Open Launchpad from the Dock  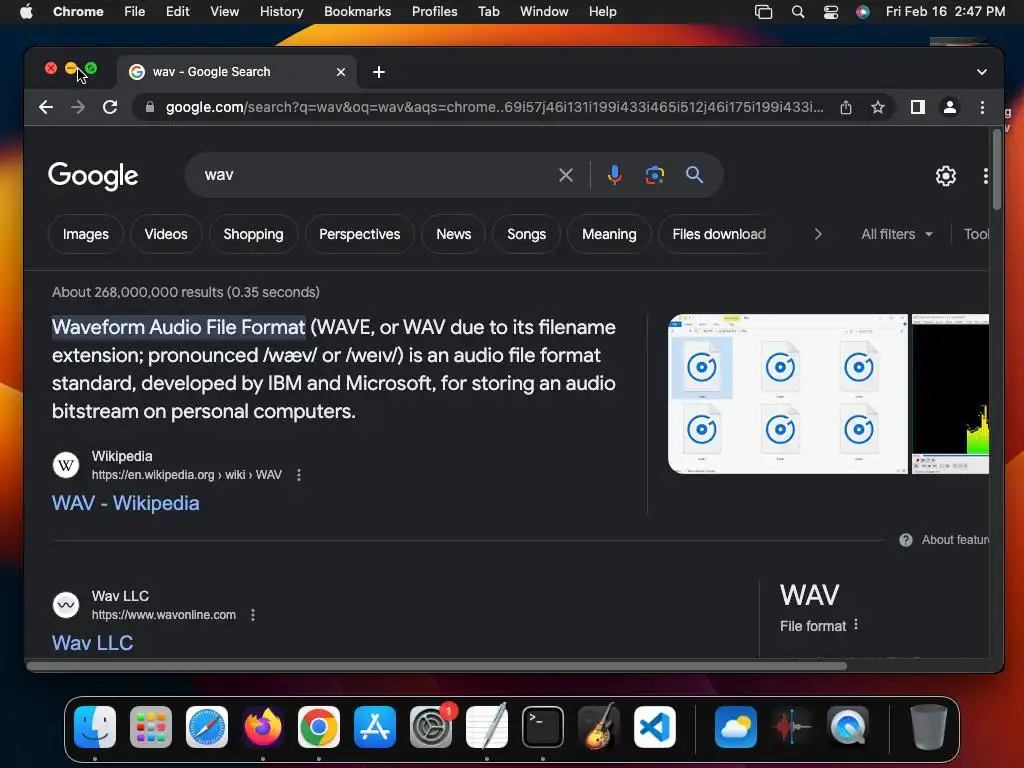(151, 726)
